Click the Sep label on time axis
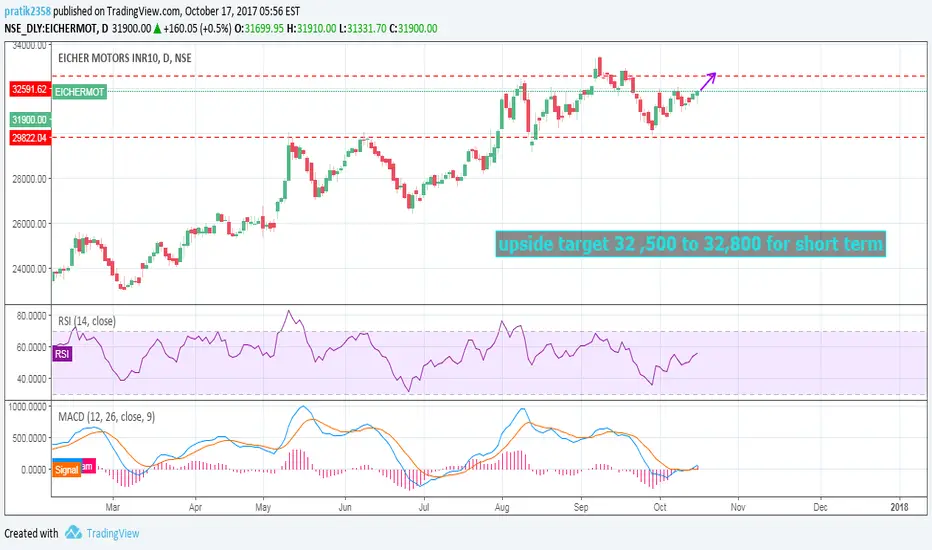 click(x=581, y=507)
